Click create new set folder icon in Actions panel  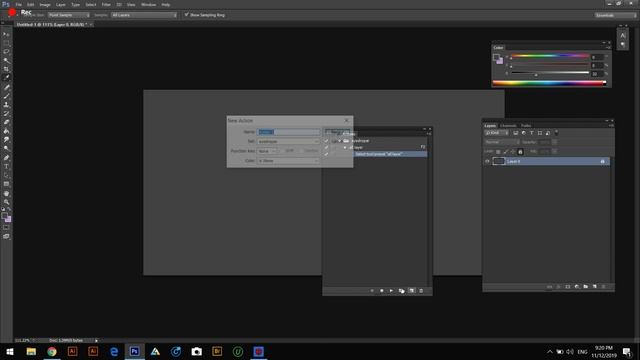pos(401,291)
